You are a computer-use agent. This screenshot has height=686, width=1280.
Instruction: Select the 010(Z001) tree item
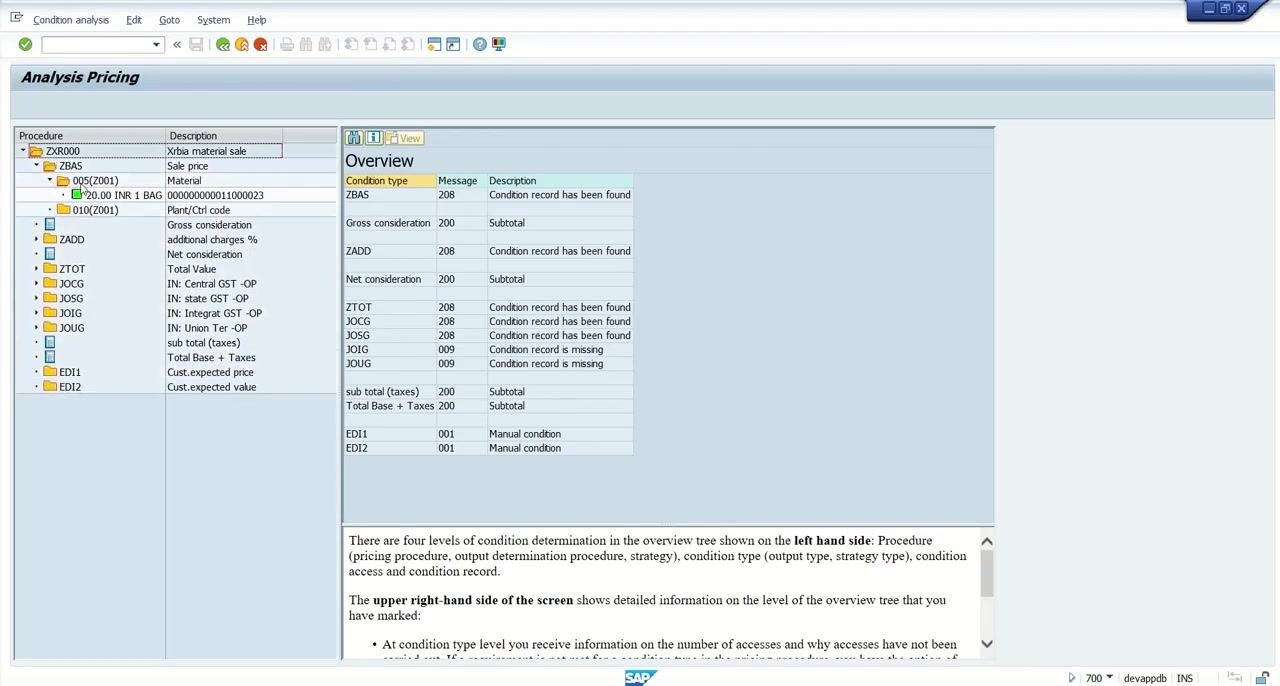click(95, 210)
